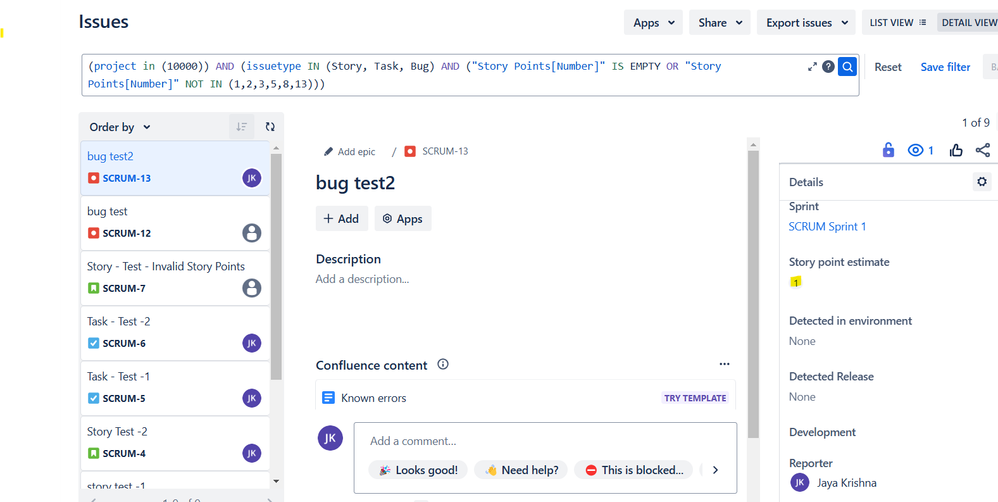Viewport: 998px width, 502px height.
Task: Open the Order by dropdown
Action: pyautogui.click(x=120, y=127)
